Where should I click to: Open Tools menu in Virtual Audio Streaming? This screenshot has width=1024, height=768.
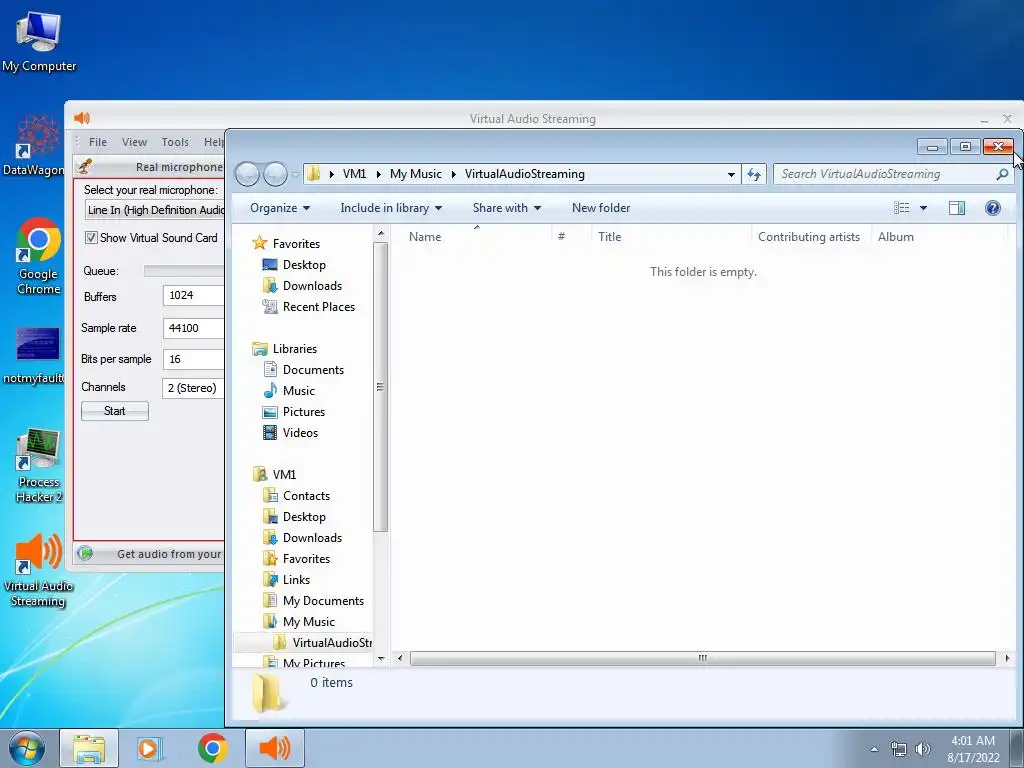tap(175, 142)
